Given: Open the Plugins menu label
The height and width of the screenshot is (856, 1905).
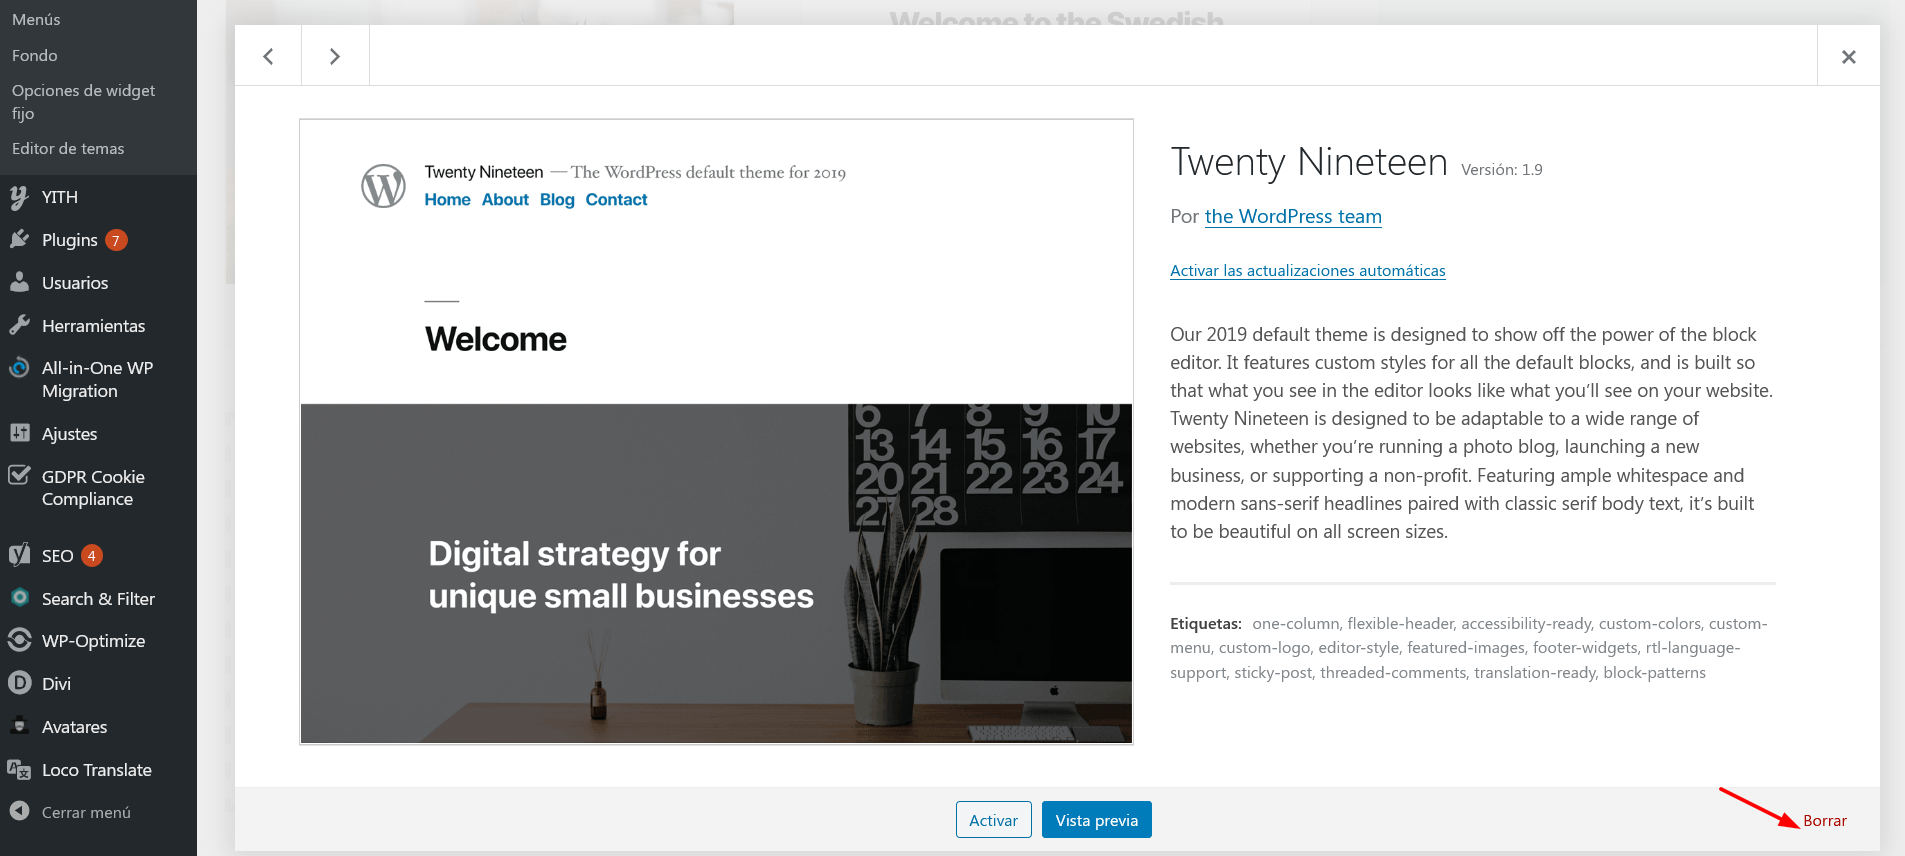Looking at the screenshot, I should tap(70, 240).
